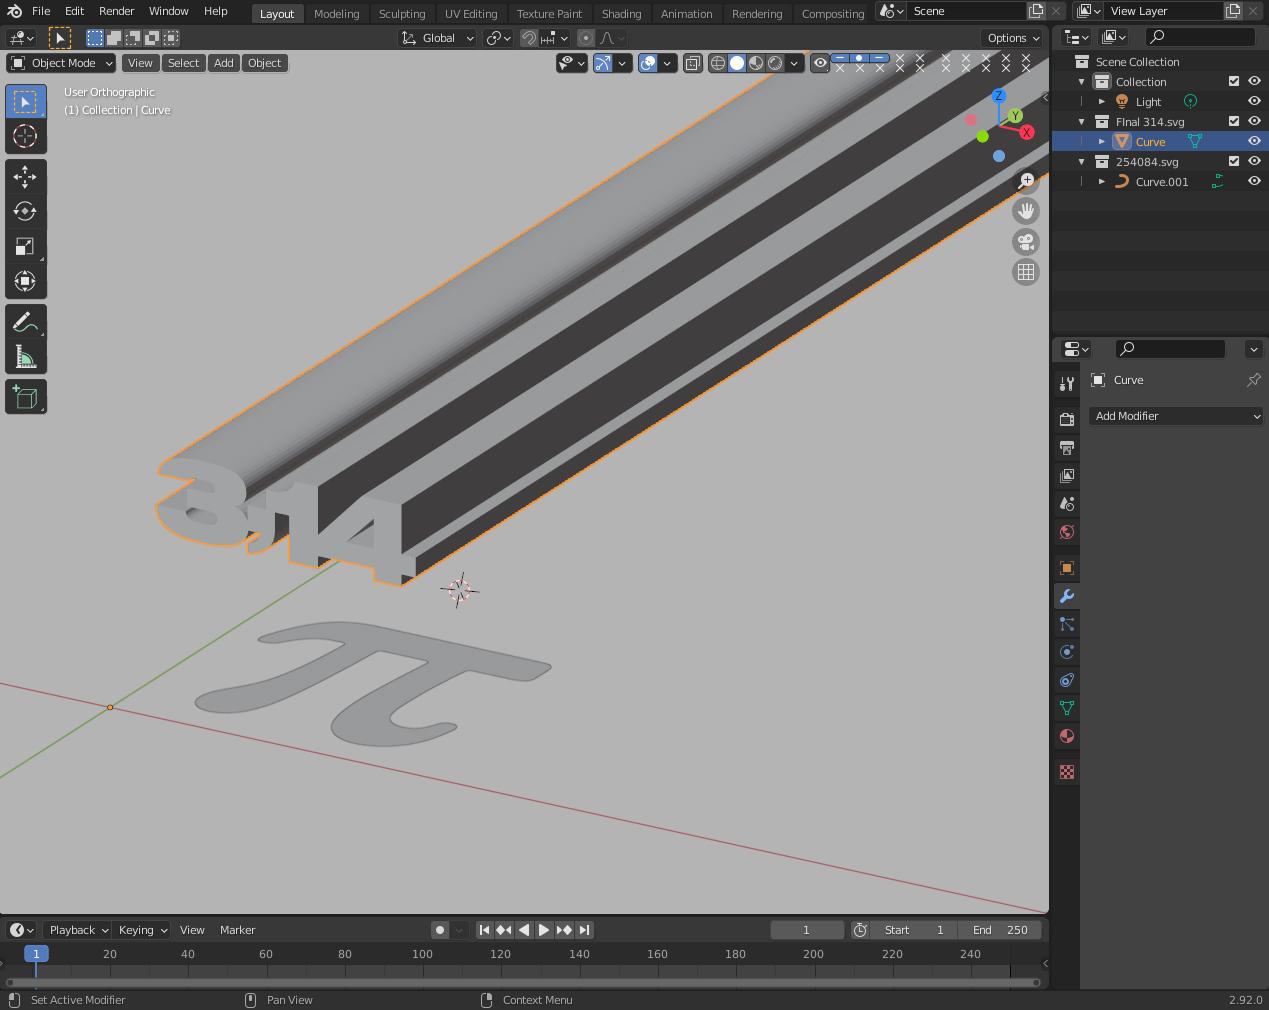Expand the Light object tree
This screenshot has height=1010, width=1269.
[x=1101, y=101]
